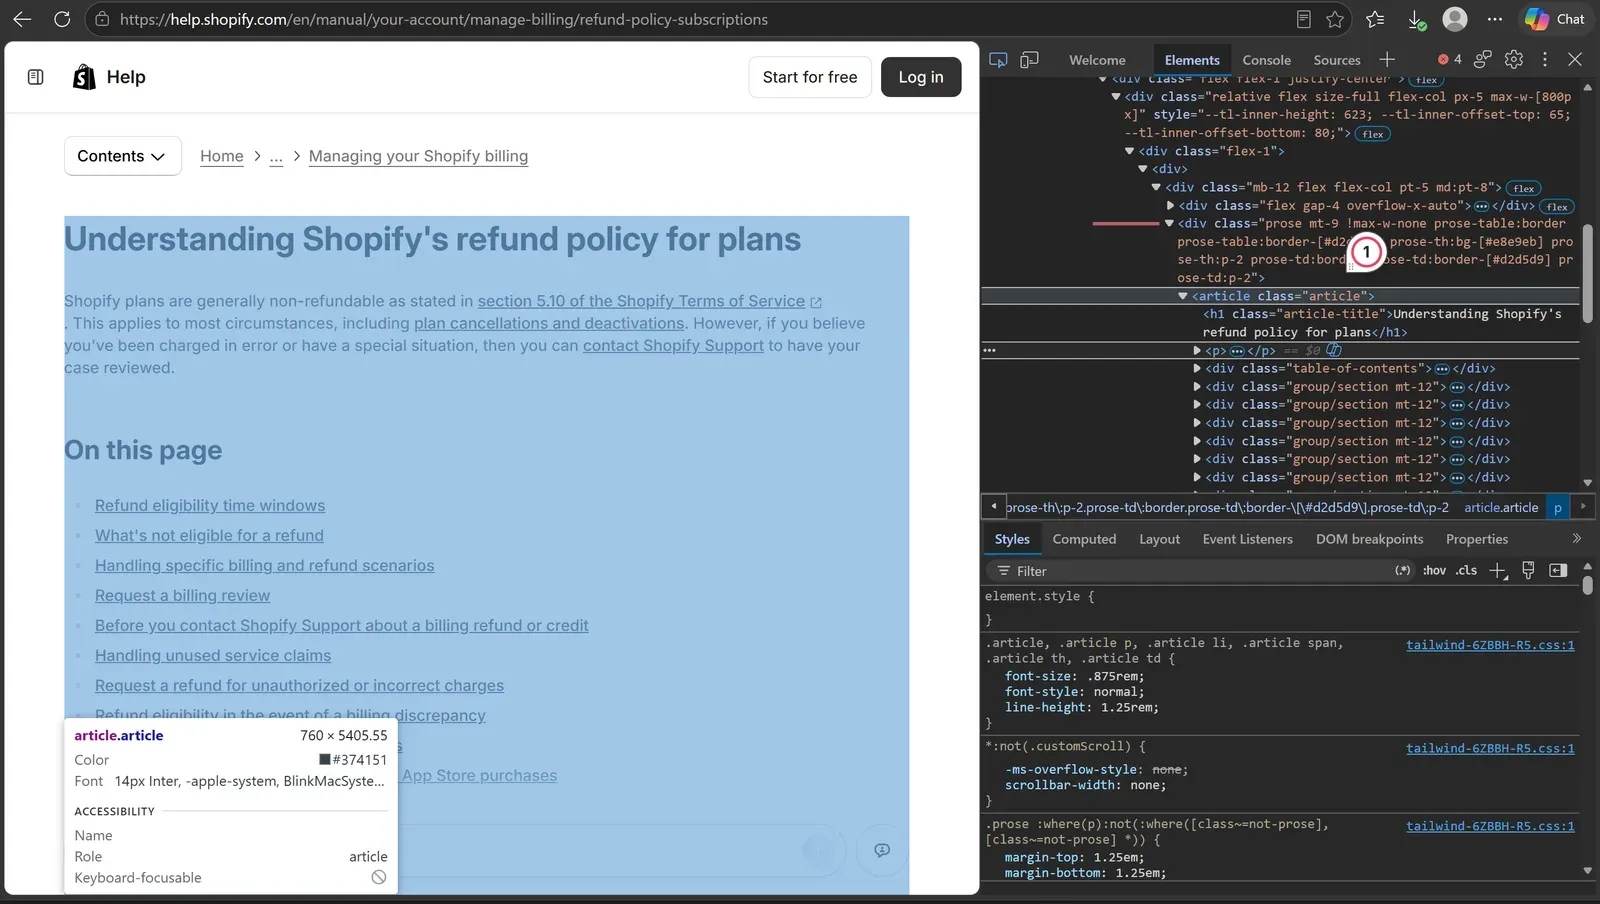1600x904 pixels.
Task: Click the Shopify bag logo
Action: (x=84, y=77)
